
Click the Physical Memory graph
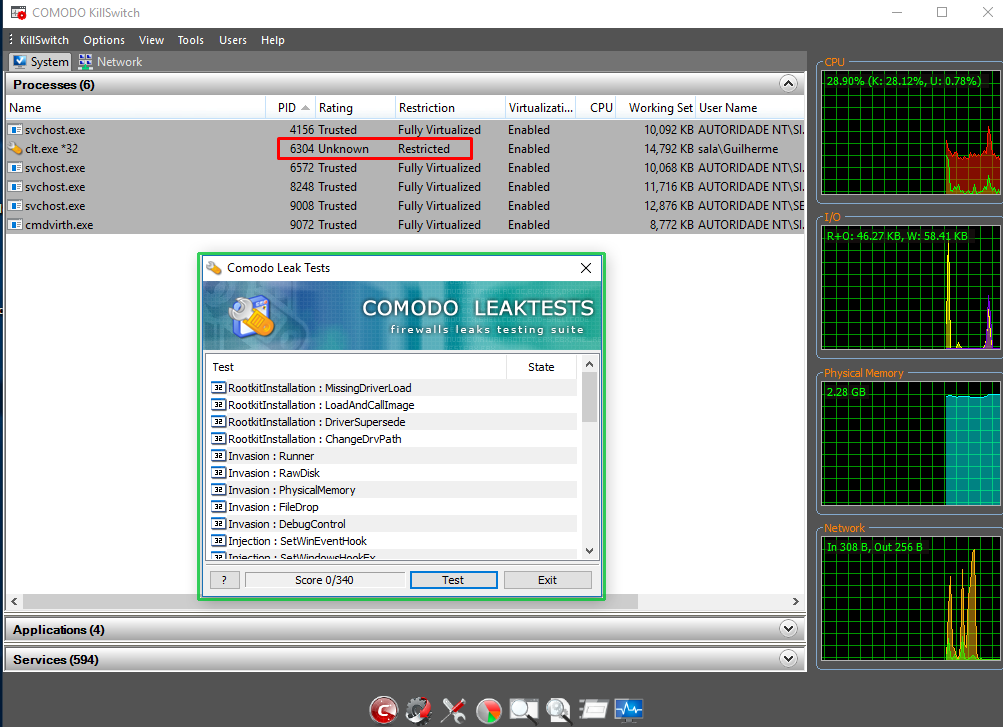912,443
